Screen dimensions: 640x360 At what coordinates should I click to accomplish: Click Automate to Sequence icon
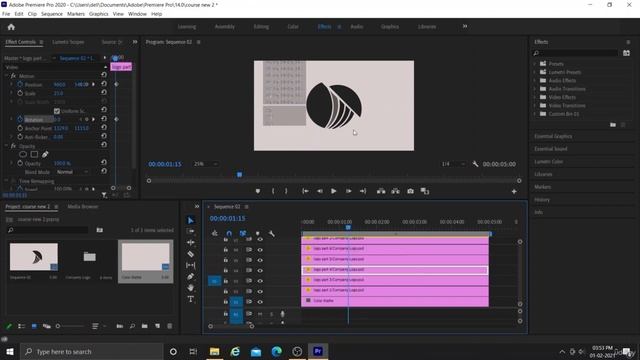120,326
